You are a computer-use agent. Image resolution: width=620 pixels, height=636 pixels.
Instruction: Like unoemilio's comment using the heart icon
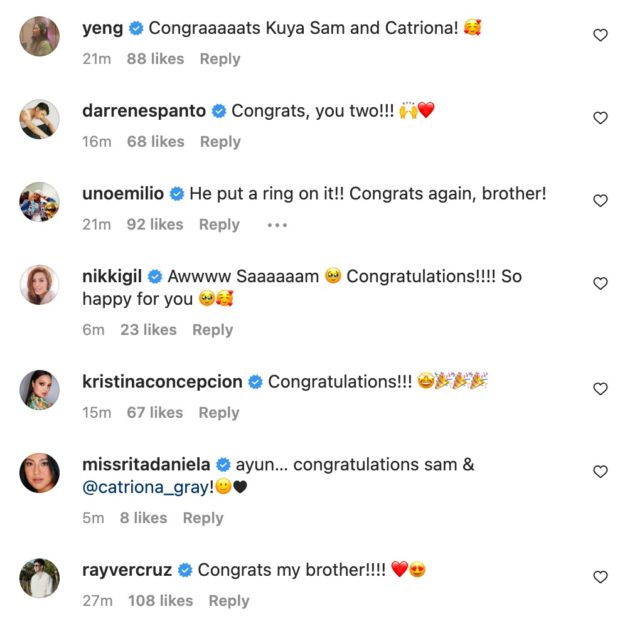[600, 201]
